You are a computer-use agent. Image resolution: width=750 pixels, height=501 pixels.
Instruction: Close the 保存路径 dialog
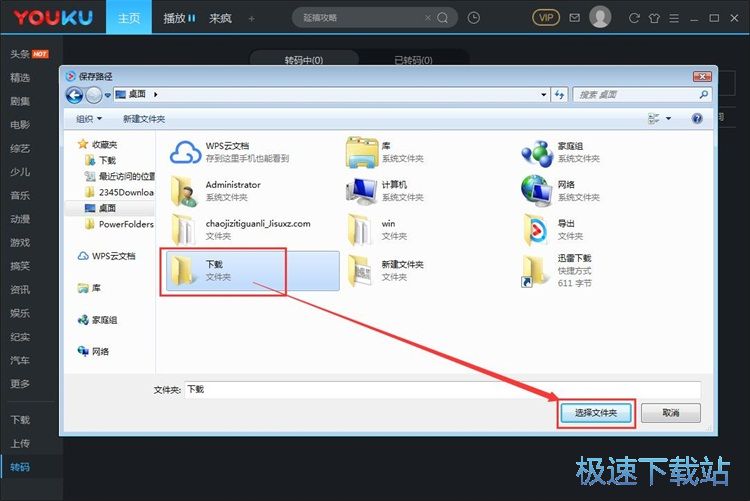pyautogui.click(x=702, y=76)
